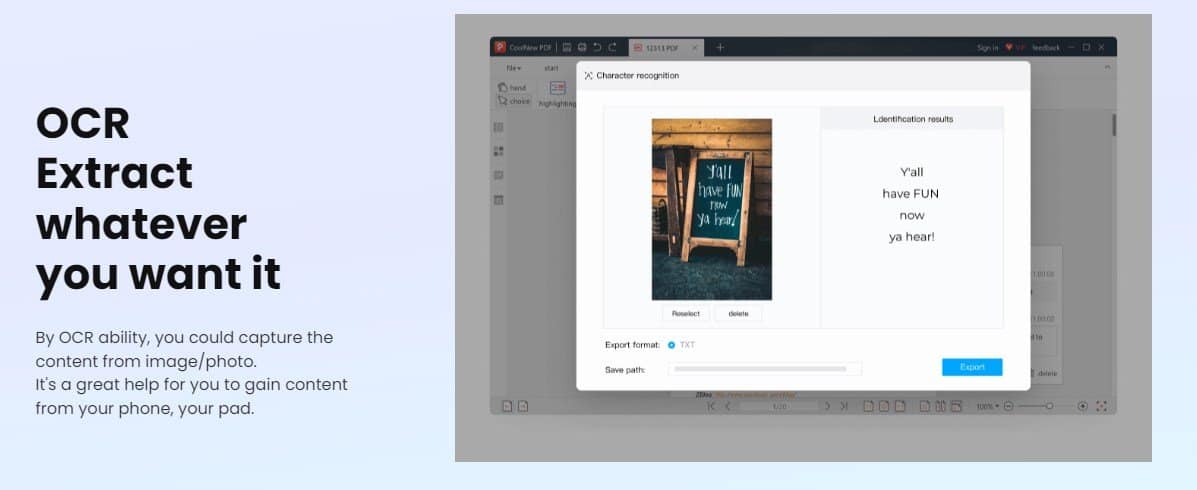This screenshot has width=1197, height=490.
Task: Click the delete button below image
Action: 738,314
